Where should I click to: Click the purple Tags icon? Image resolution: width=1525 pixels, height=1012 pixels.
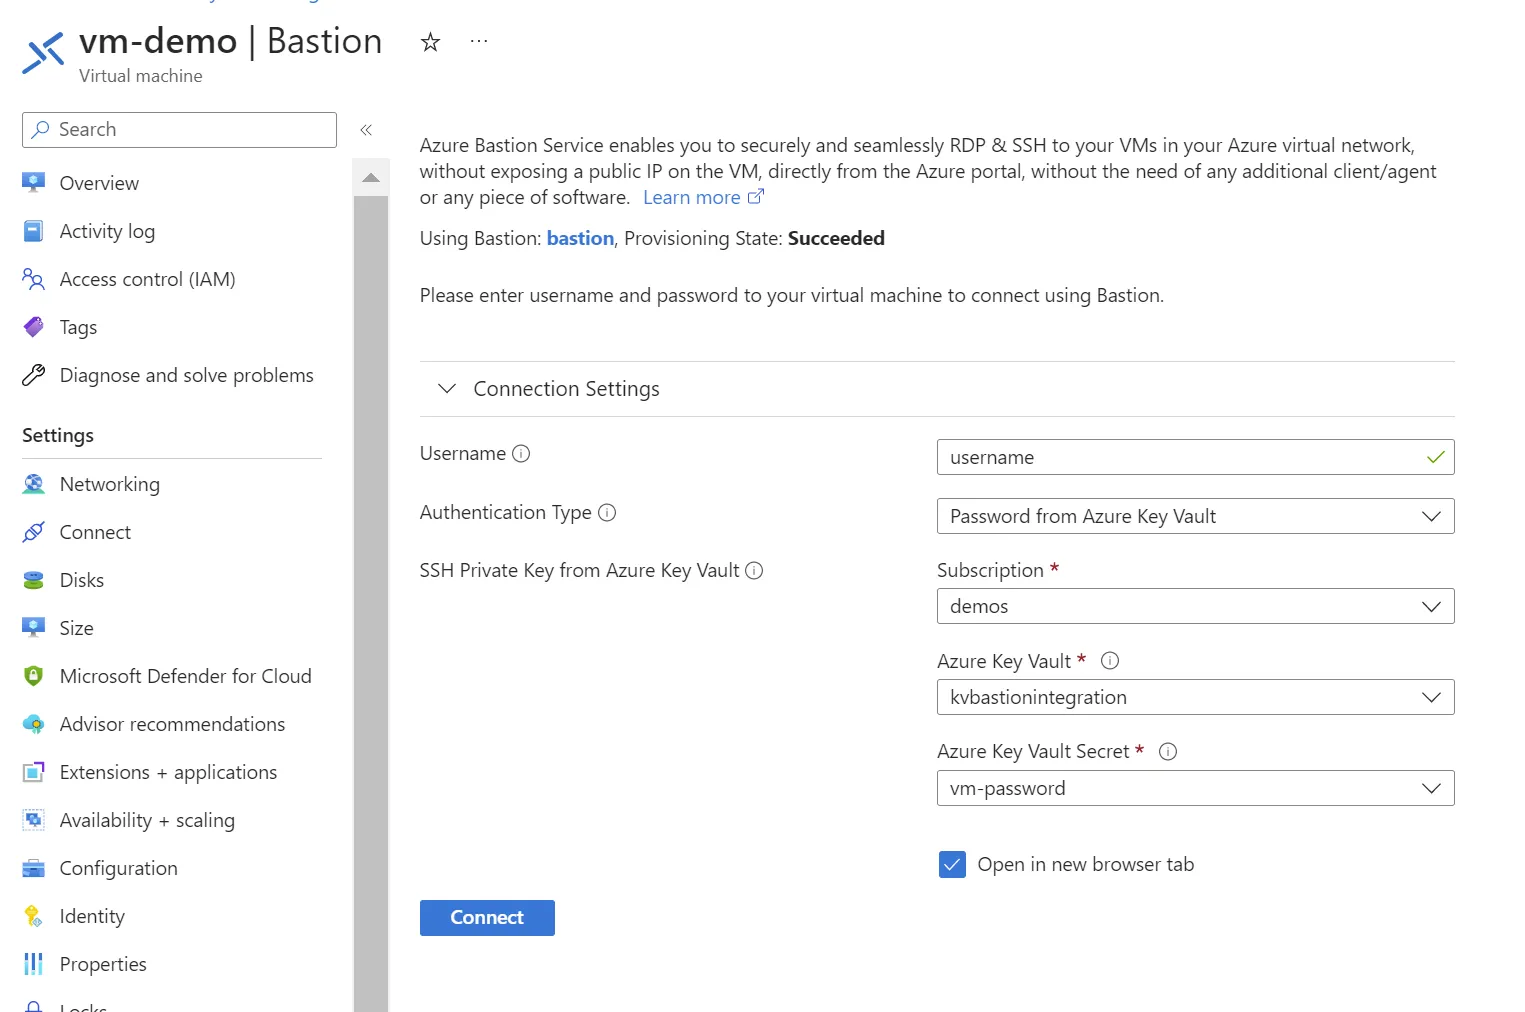(34, 327)
